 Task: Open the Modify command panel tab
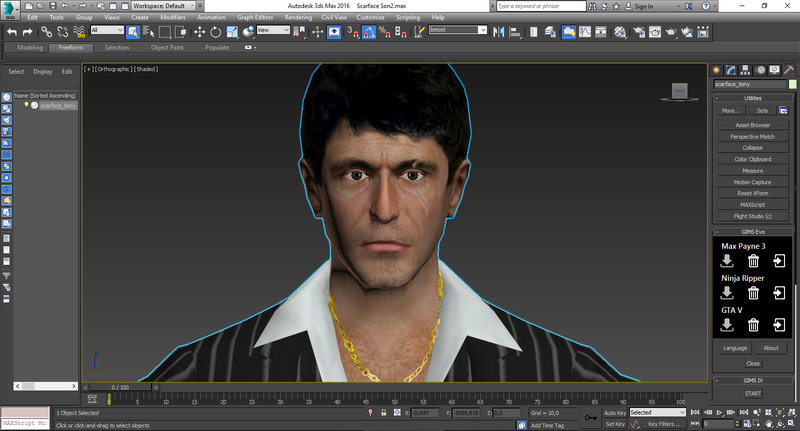coord(731,70)
